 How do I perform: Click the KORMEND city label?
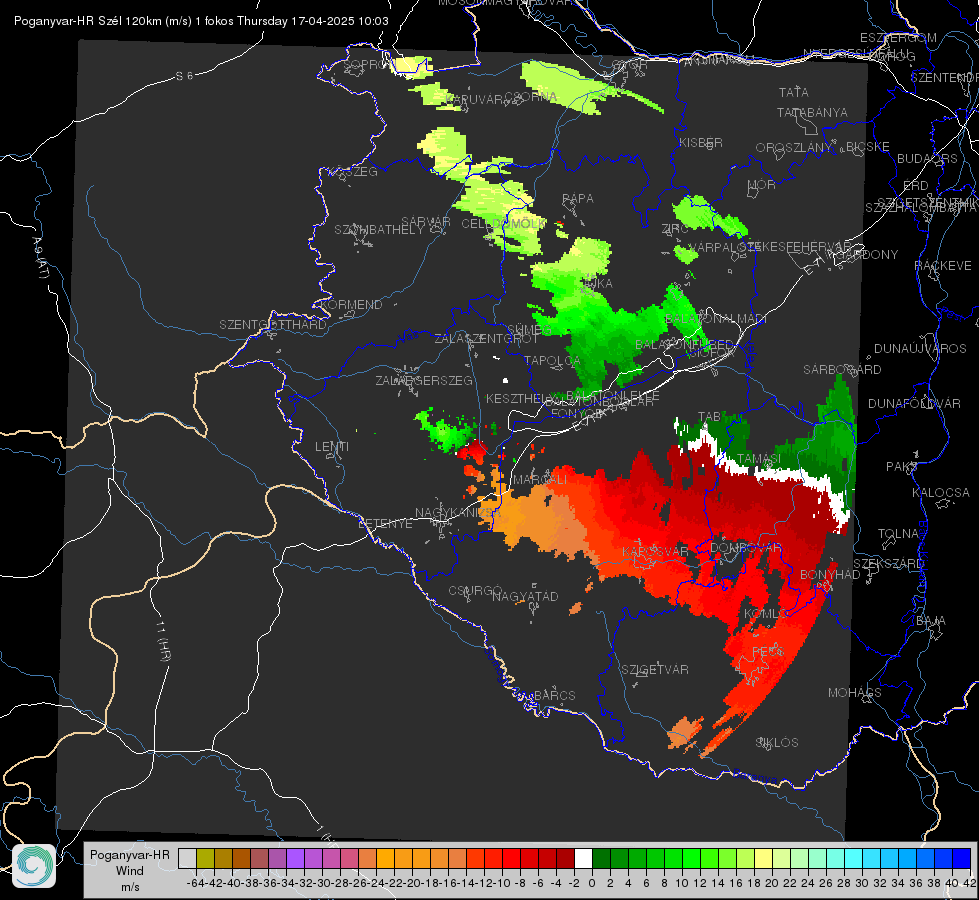click(351, 305)
